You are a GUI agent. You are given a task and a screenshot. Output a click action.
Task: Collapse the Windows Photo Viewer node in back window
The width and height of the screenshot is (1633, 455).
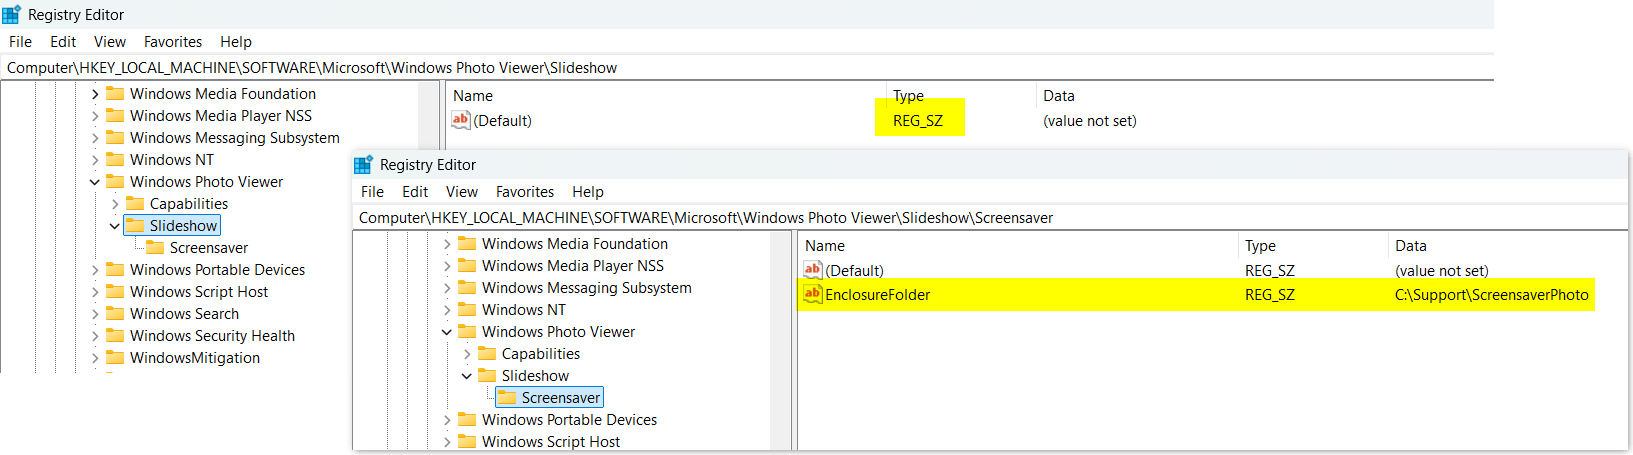click(x=95, y=182)
